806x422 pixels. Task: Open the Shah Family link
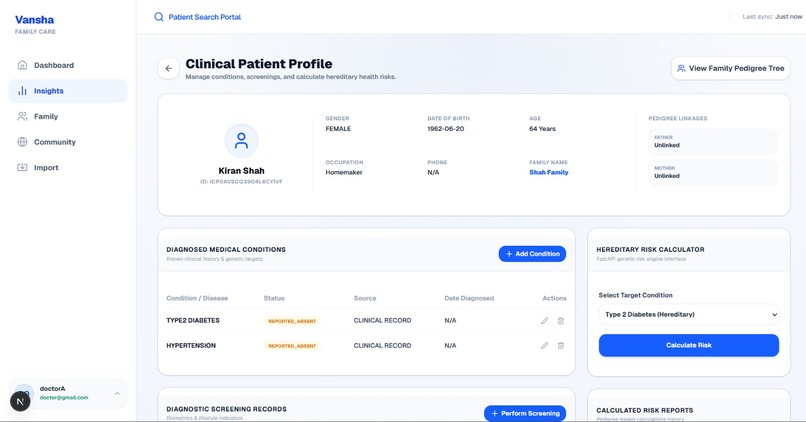point(548,173)
